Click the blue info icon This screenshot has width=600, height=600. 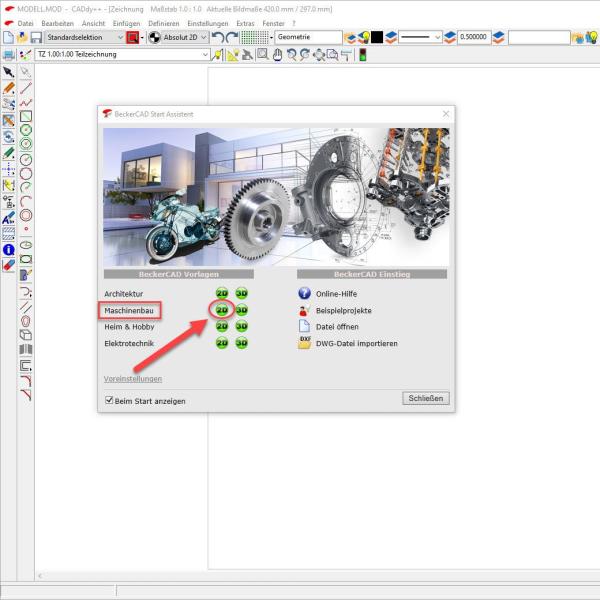click(x=8, y=250)
